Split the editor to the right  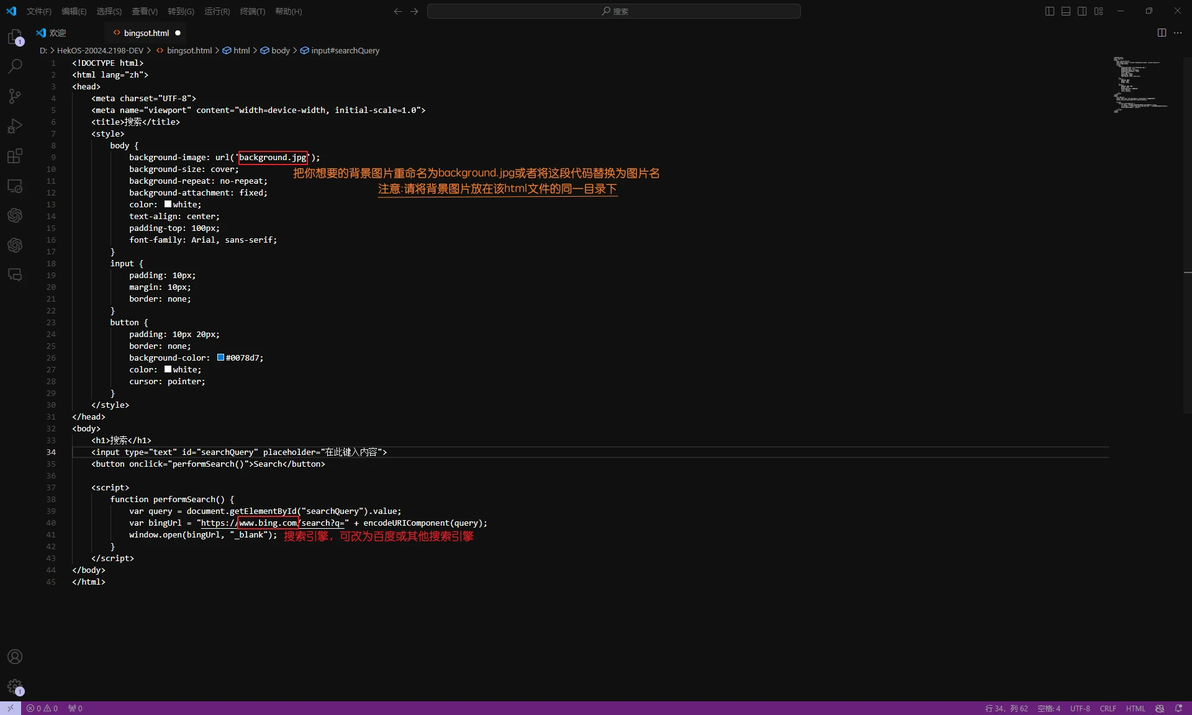pyautogui.click(x=1162, y=33)
